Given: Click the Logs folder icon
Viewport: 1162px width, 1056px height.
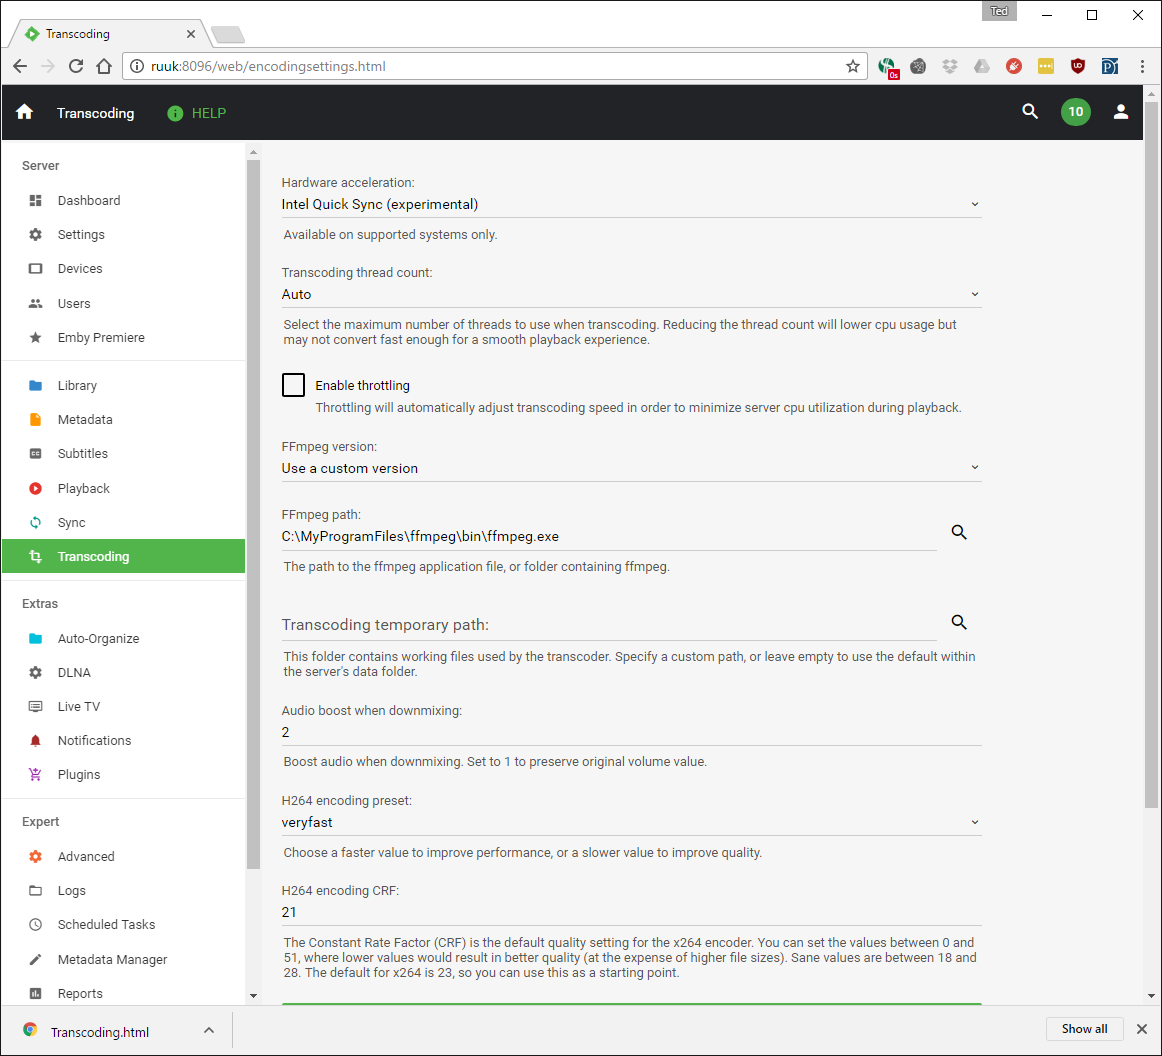Looking at the screenshot, I should pos(36,891).
